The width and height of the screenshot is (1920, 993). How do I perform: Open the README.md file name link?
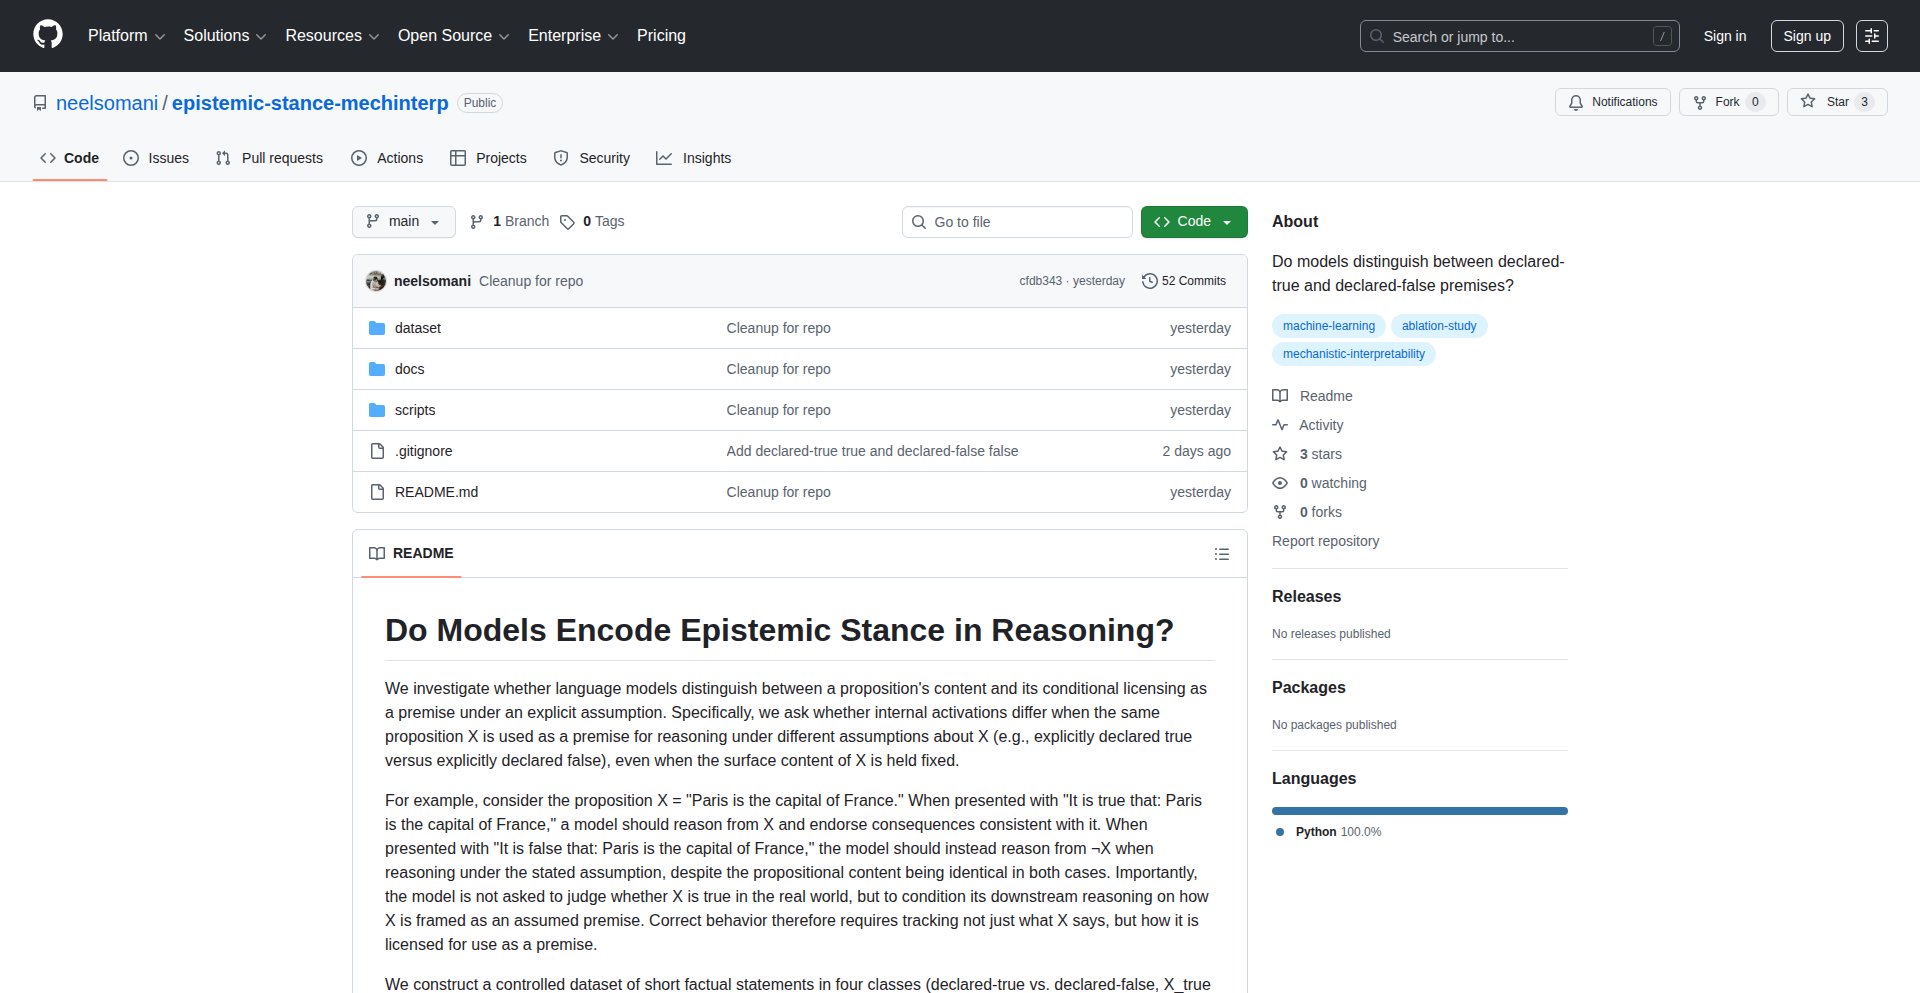pos(436,492)
